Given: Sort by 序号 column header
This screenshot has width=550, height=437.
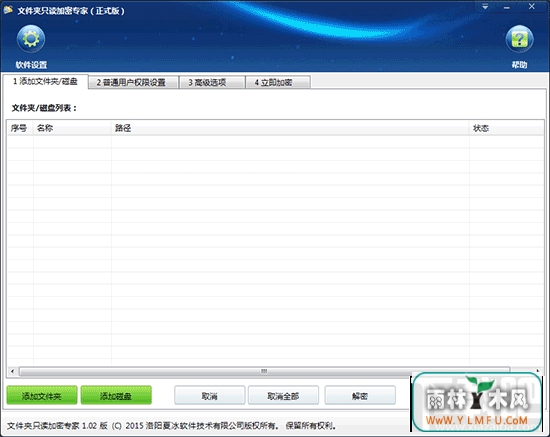Looking at the screenshot, I should pyautogui.click(x=20, y=128).
